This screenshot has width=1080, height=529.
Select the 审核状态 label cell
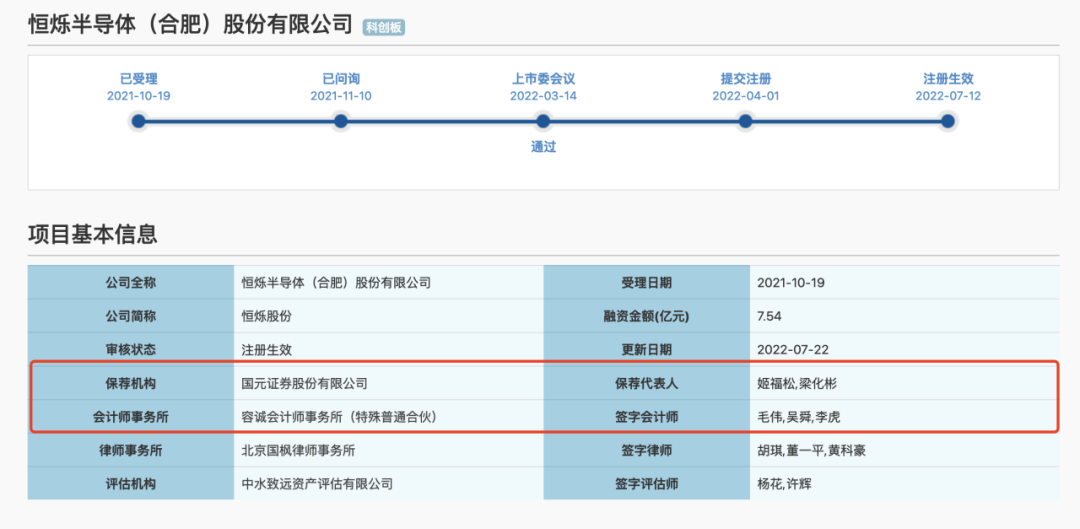tap(131, 350)
